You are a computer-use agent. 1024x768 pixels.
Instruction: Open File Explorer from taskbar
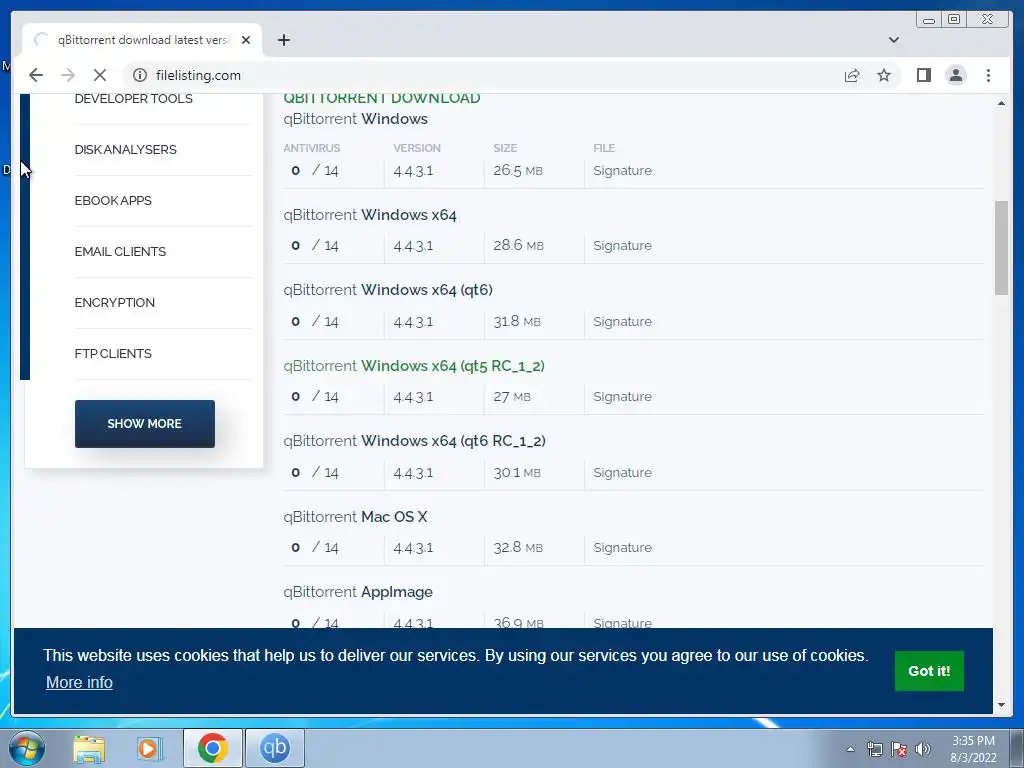click(89, 748)
